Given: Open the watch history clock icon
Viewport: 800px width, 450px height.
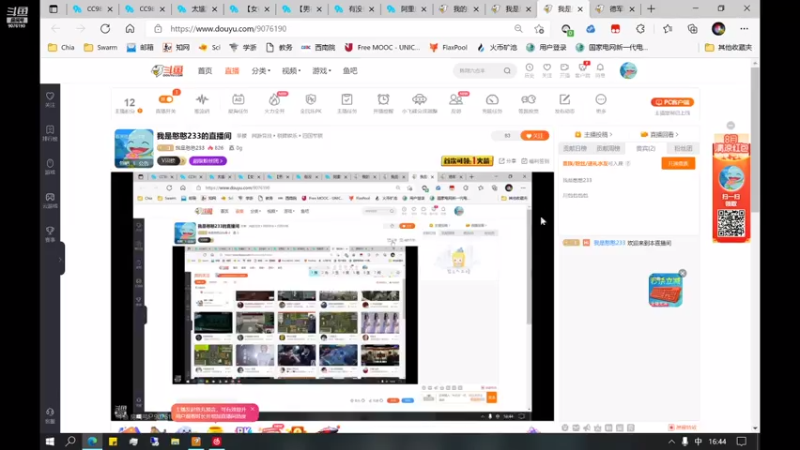Looking at the screenshot, I should click(530, 68).
